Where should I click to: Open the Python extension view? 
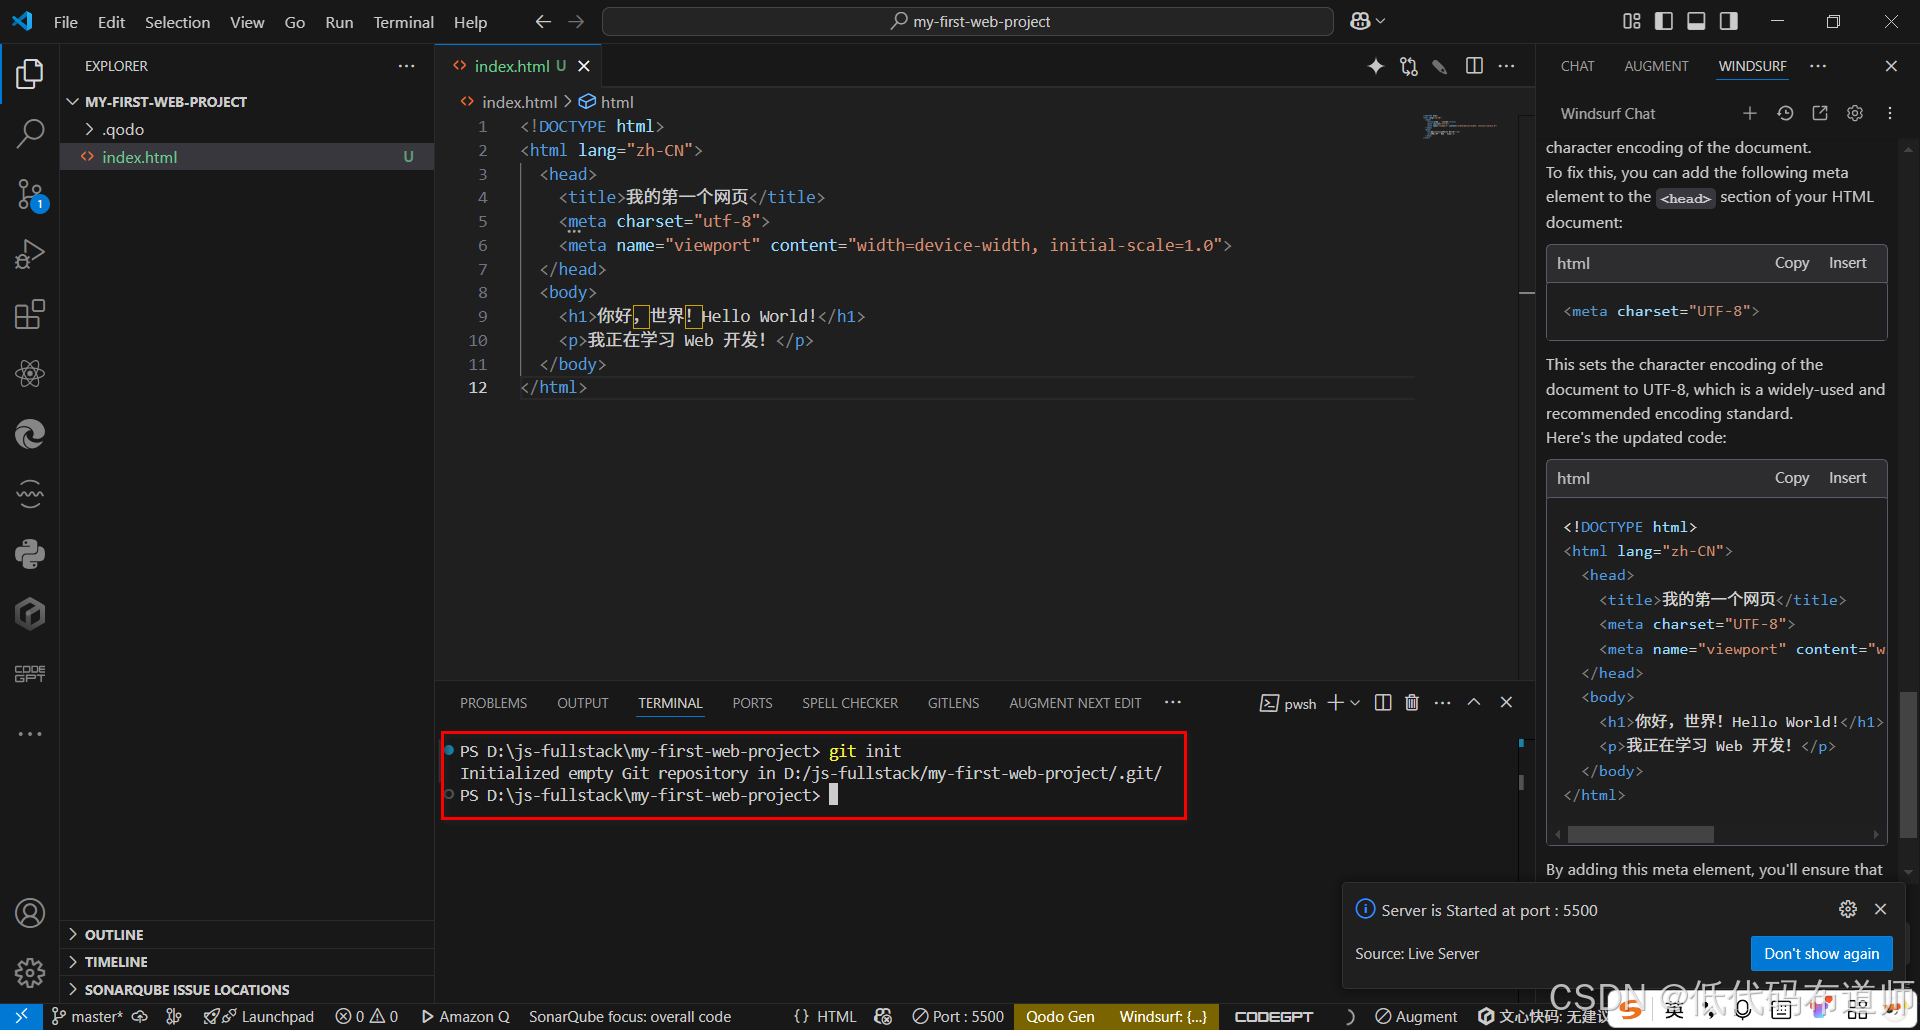[x=30, y=554]
